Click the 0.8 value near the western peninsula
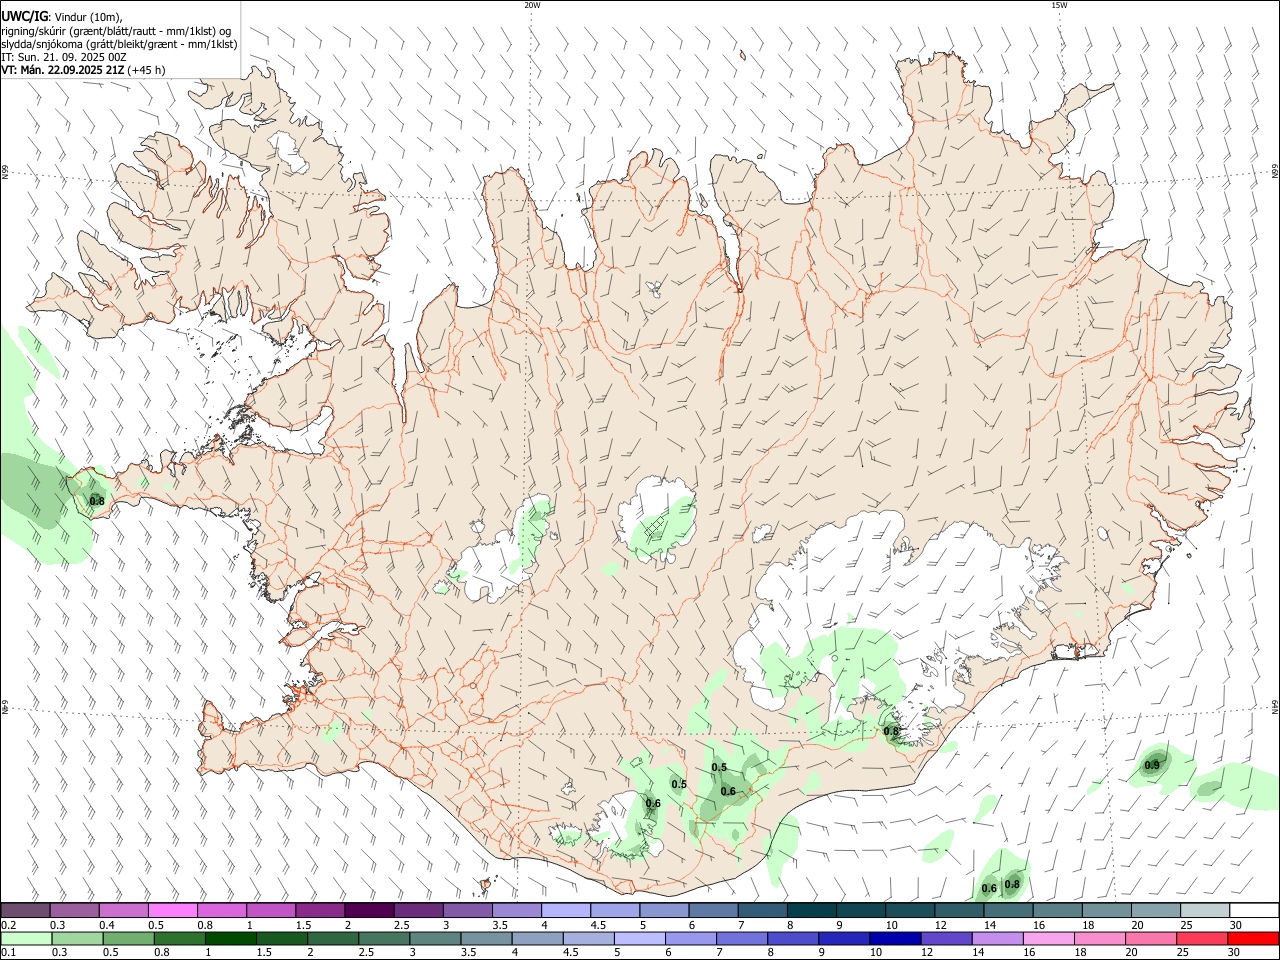 97,501
